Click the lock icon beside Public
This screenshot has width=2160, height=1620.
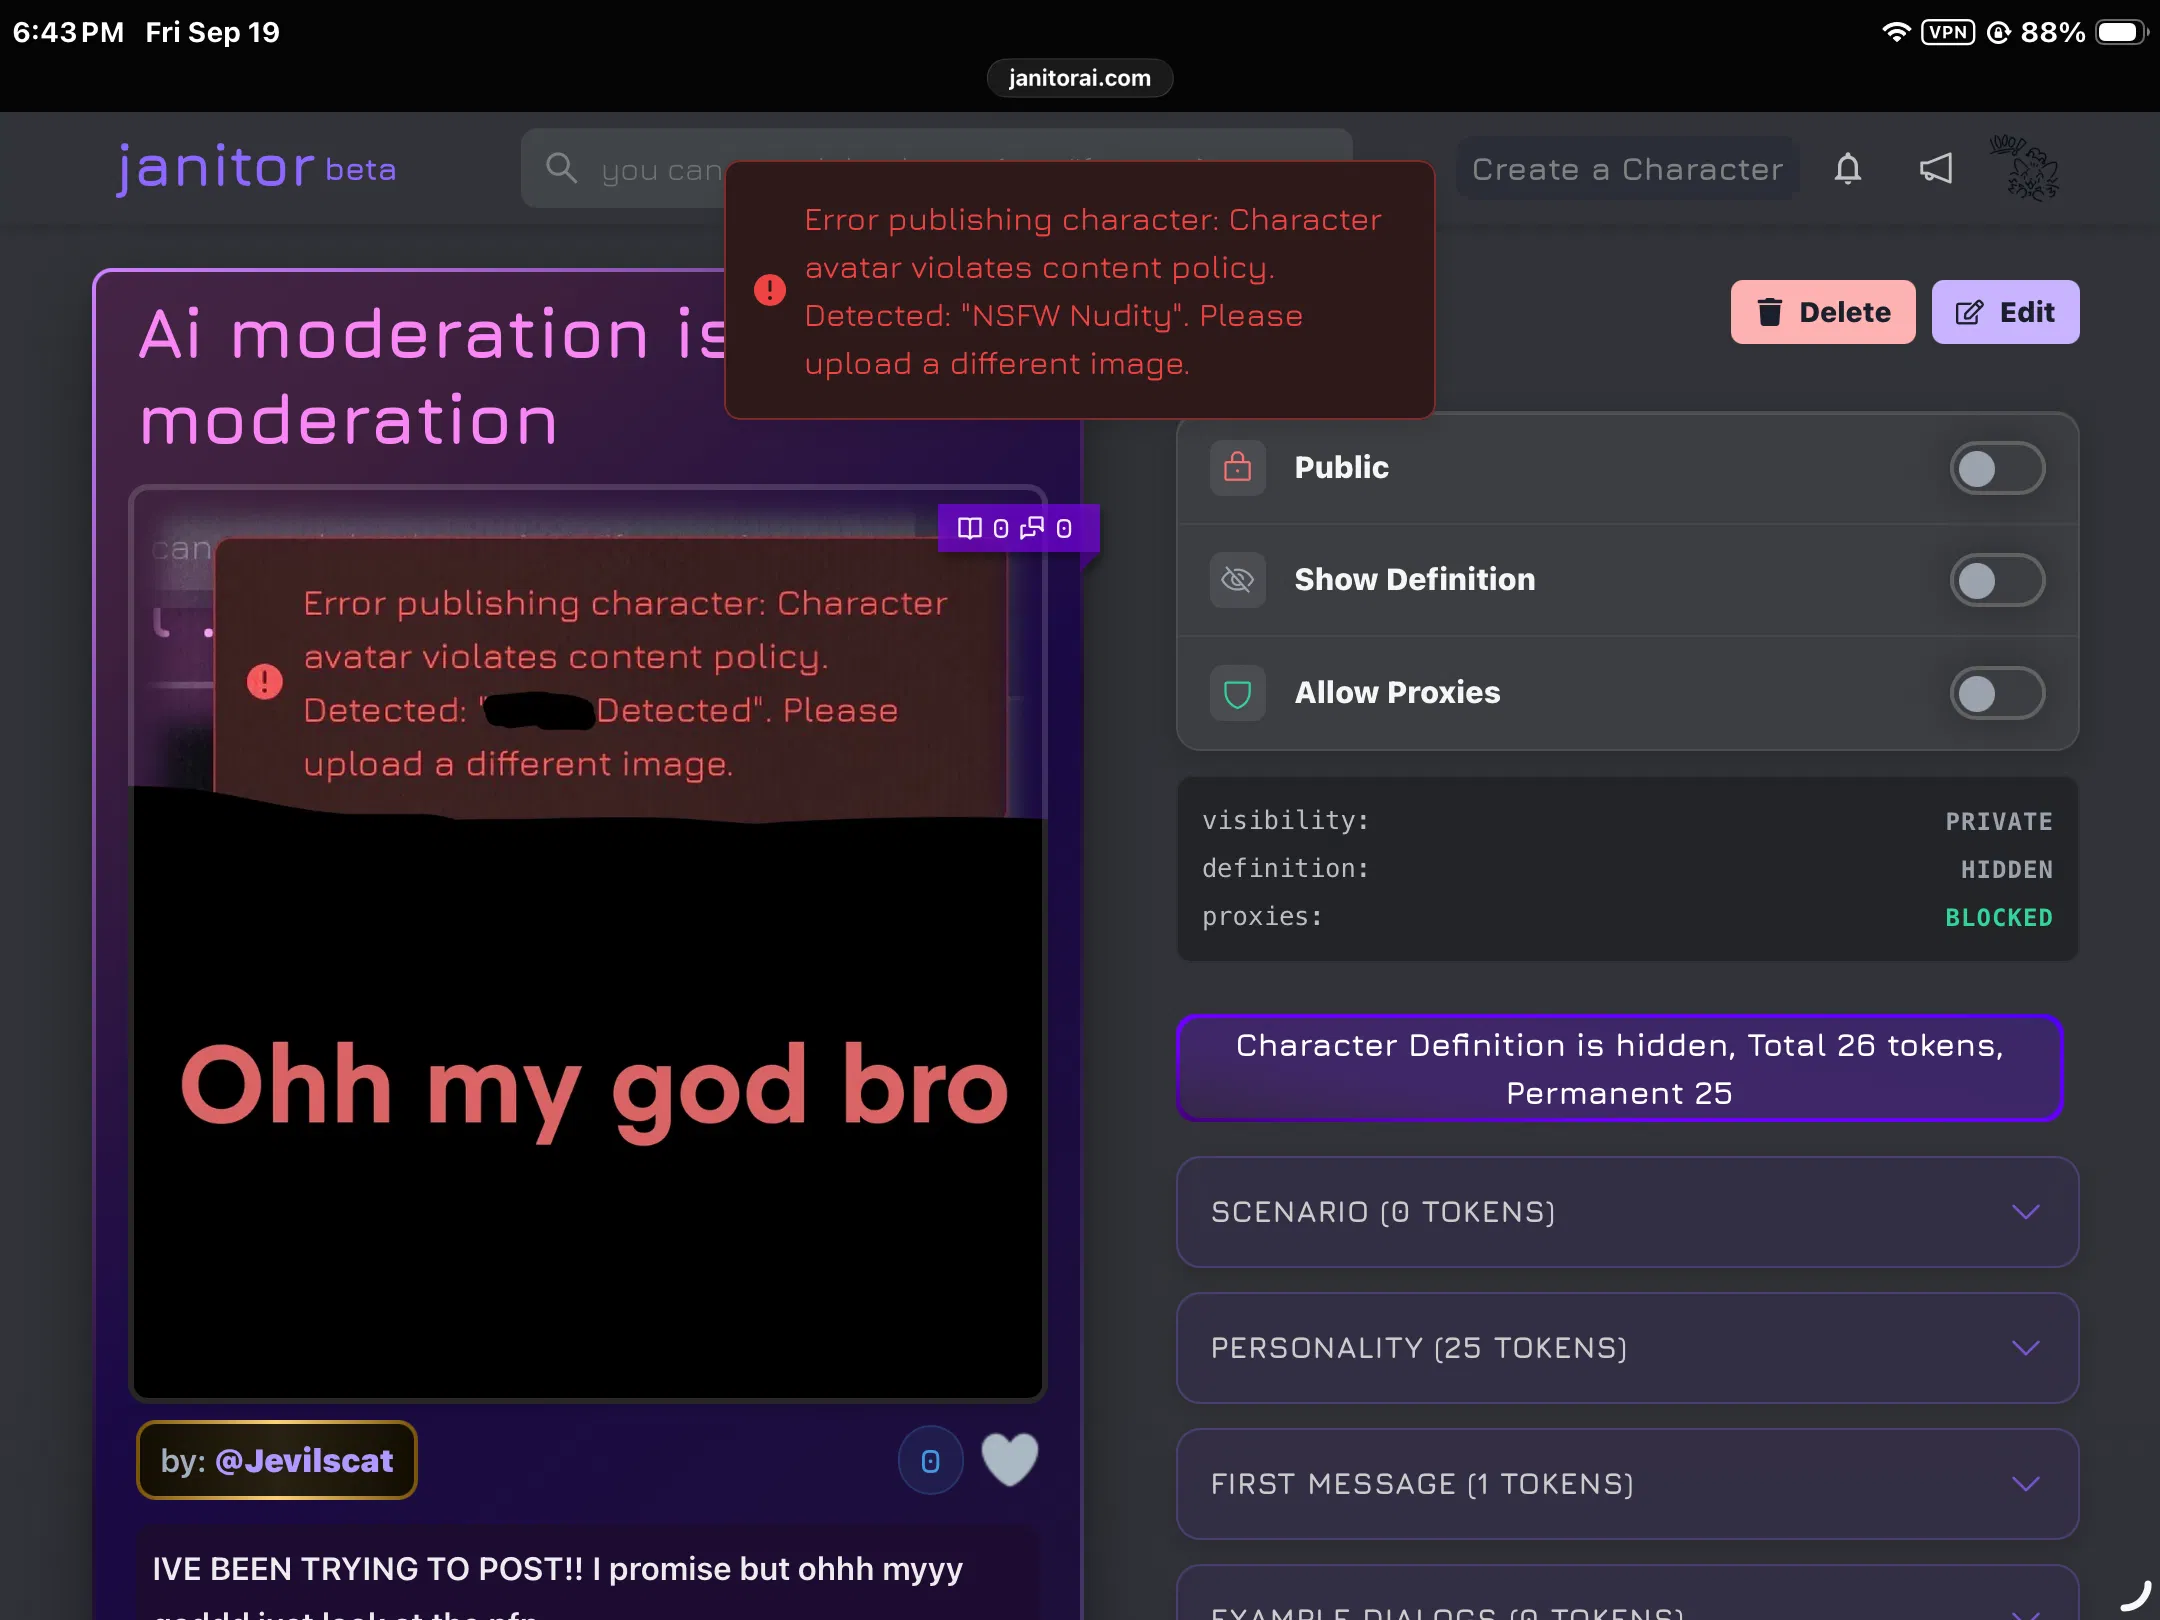1237,467
